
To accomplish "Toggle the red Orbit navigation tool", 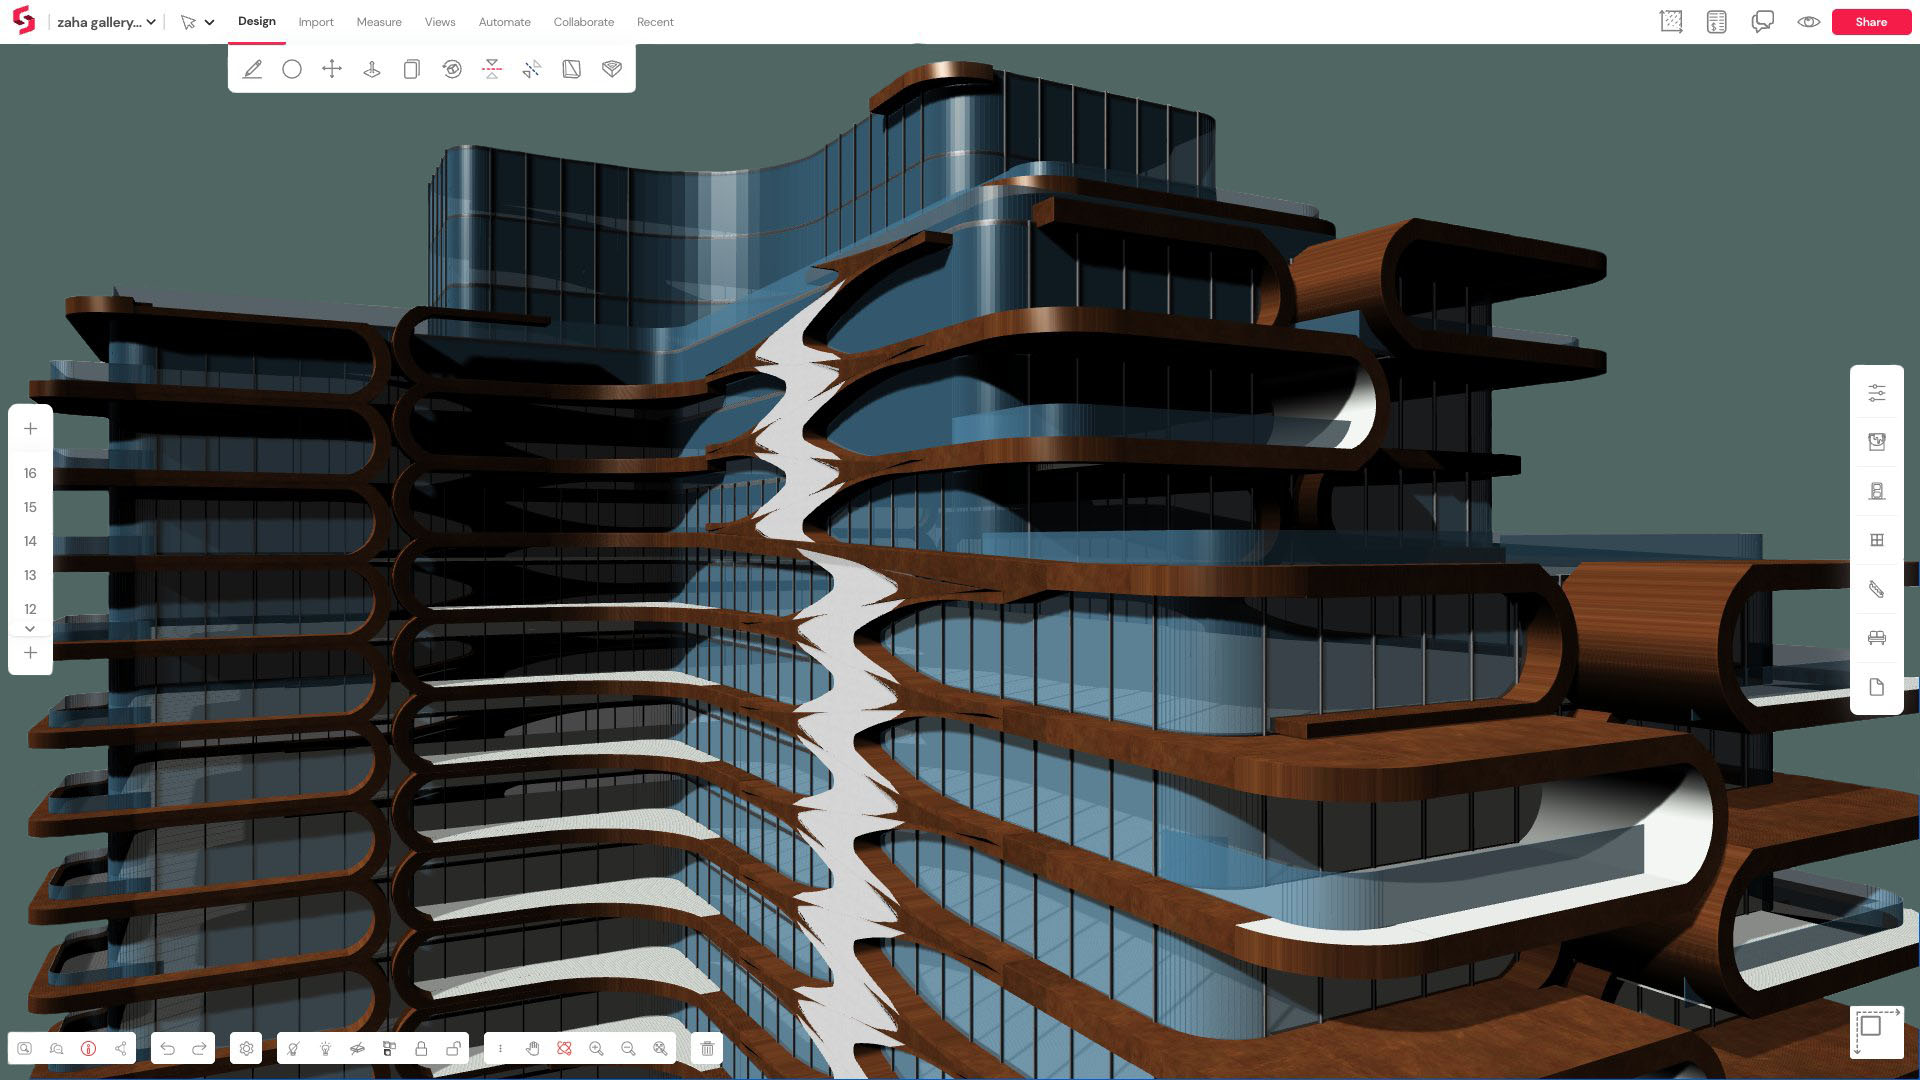I will click(x=564, y=1048).
